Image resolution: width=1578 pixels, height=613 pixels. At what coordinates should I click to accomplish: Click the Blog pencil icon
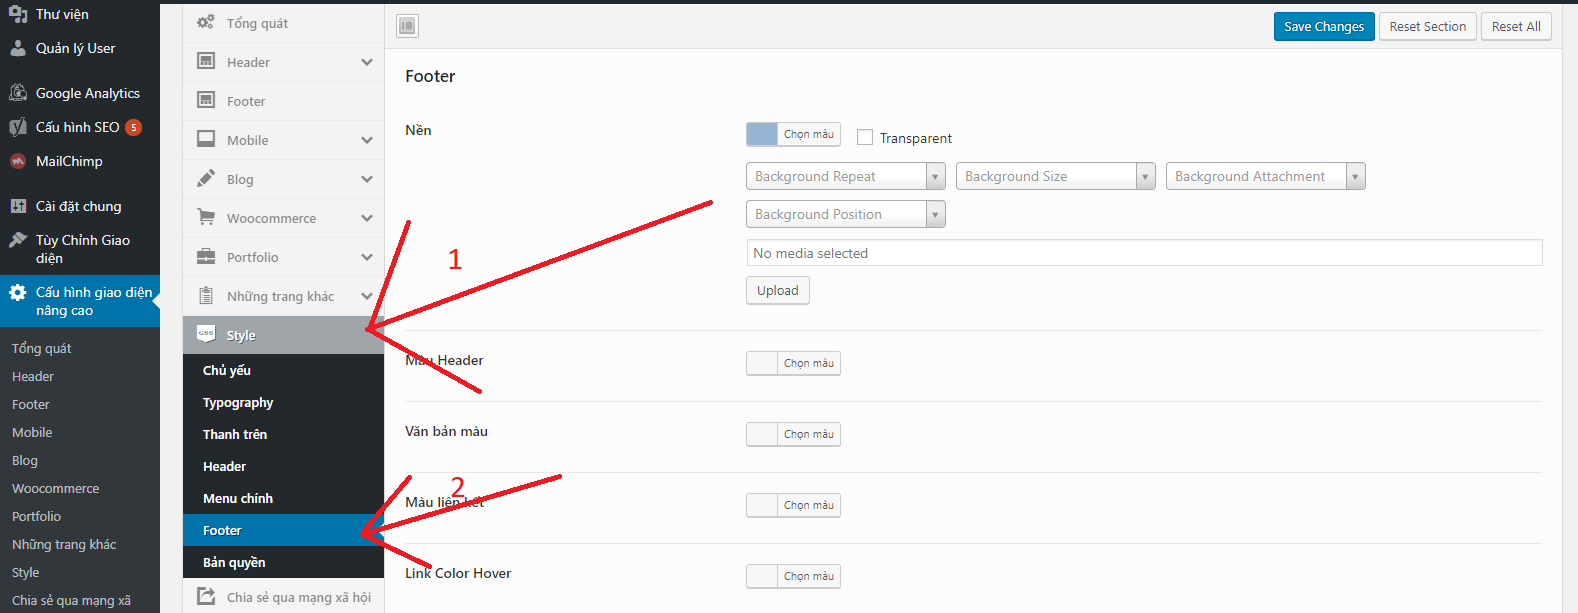tap(206, 179)
